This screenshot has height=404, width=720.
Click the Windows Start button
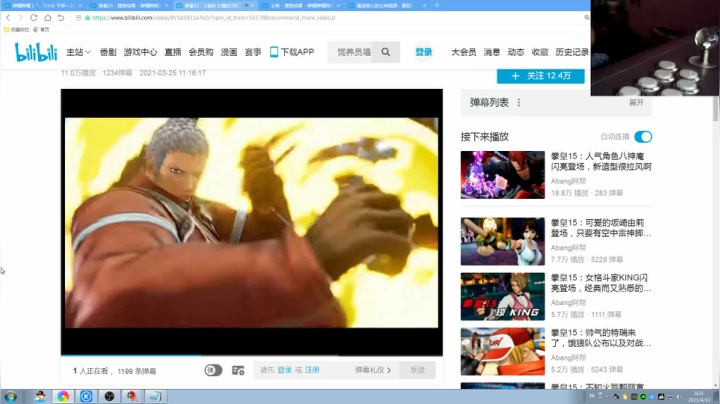pyautogui.click(x=10, y=396)
